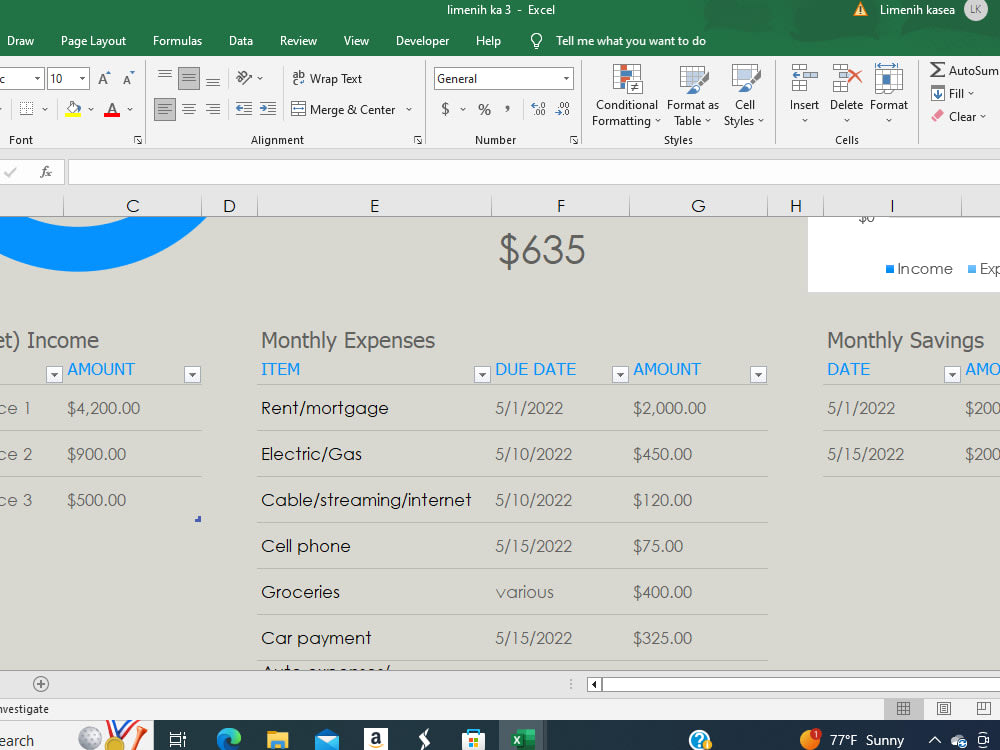Viewport: 1000px width, 750px height.
Task: Switch to the View tab
Action: click(356, 41)
